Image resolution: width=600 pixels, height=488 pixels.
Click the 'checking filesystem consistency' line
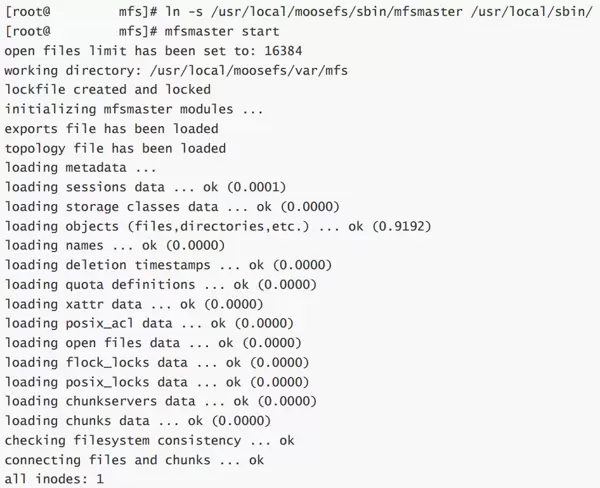point(149,440)
